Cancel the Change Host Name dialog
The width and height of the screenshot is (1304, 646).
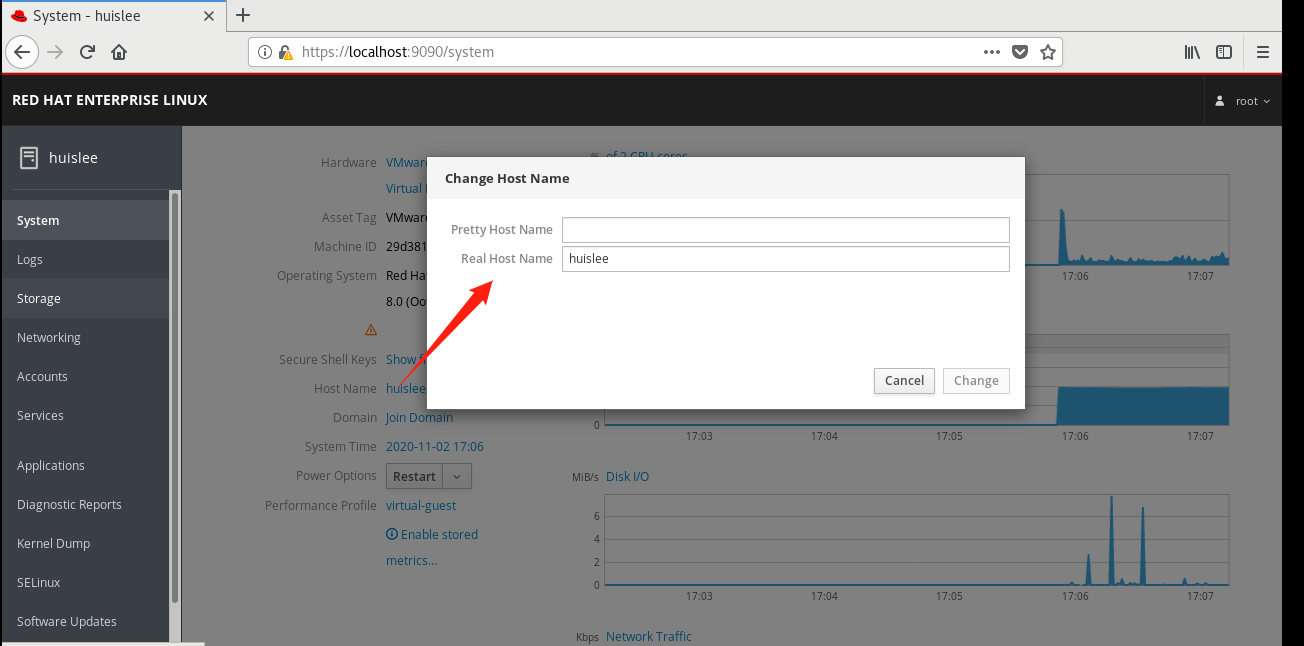(x=904, y=381)
